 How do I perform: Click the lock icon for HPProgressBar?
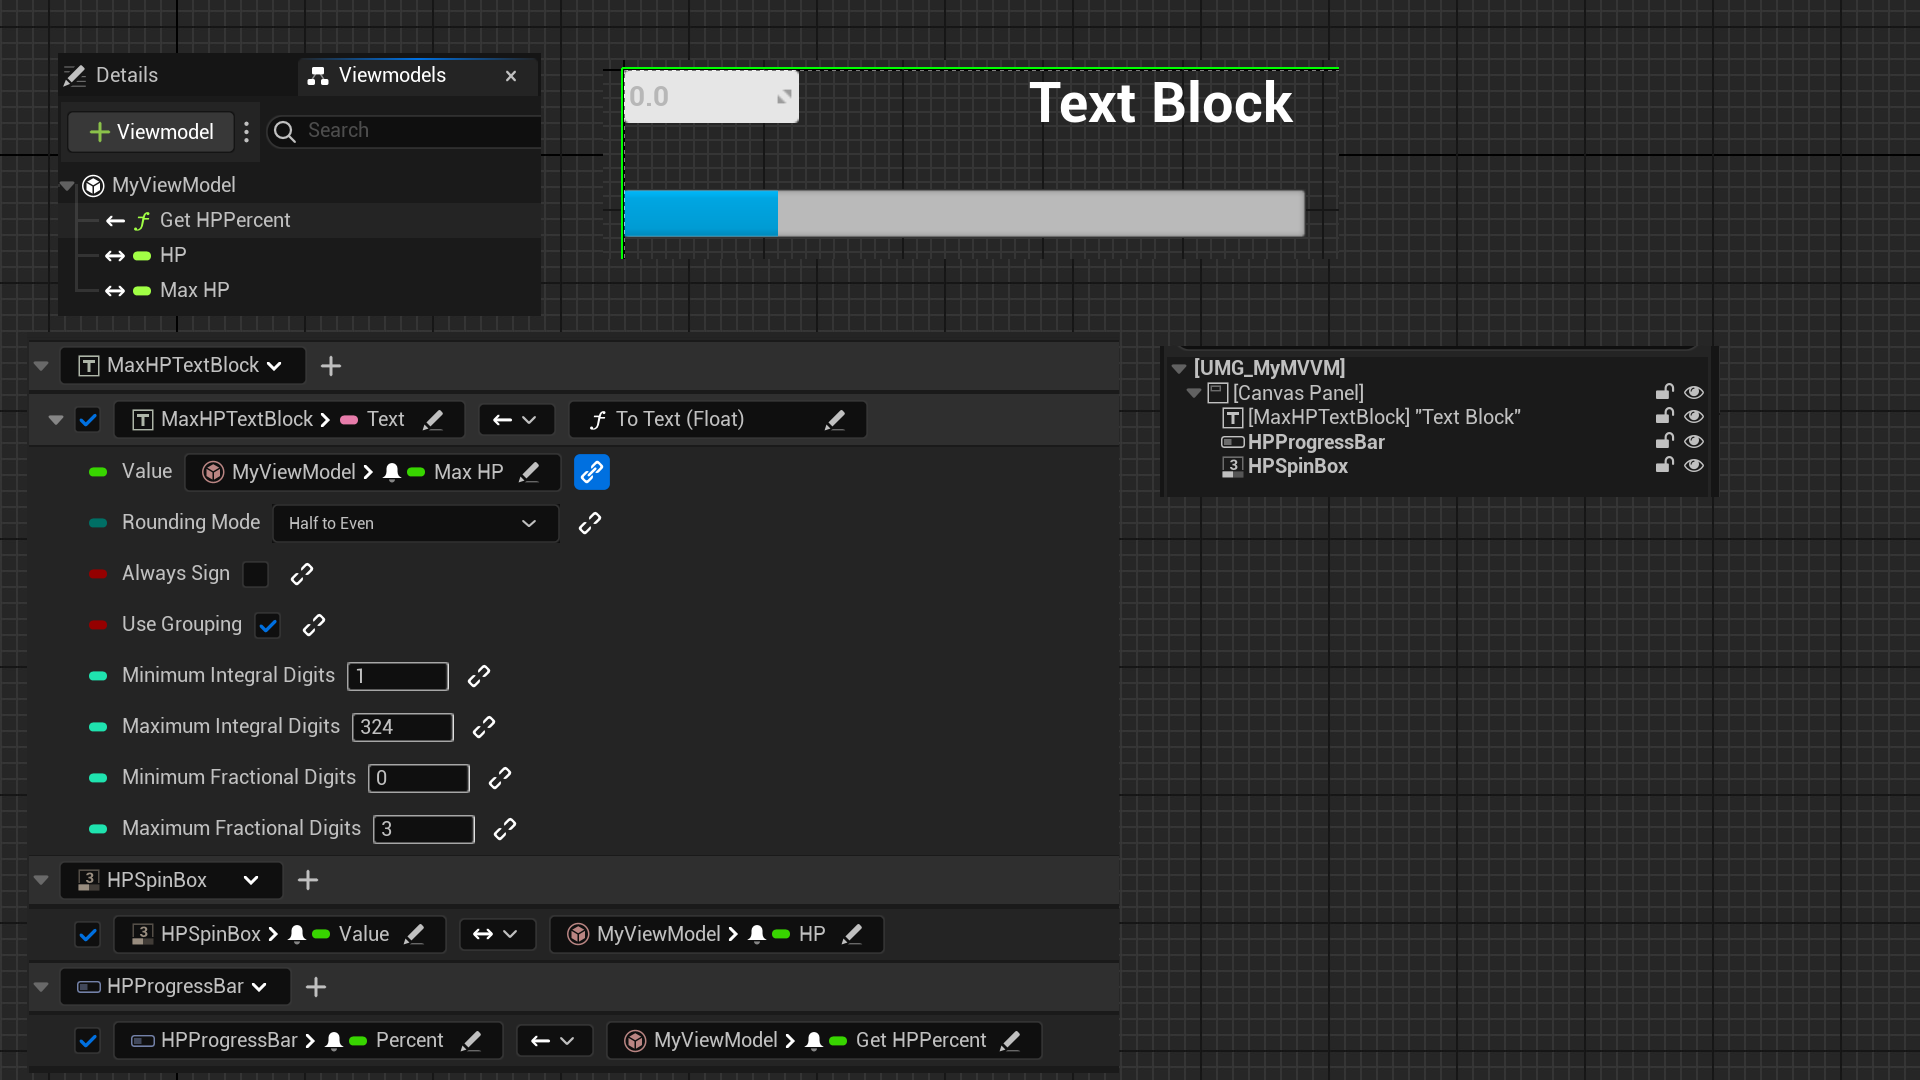tap(1664, 441)
